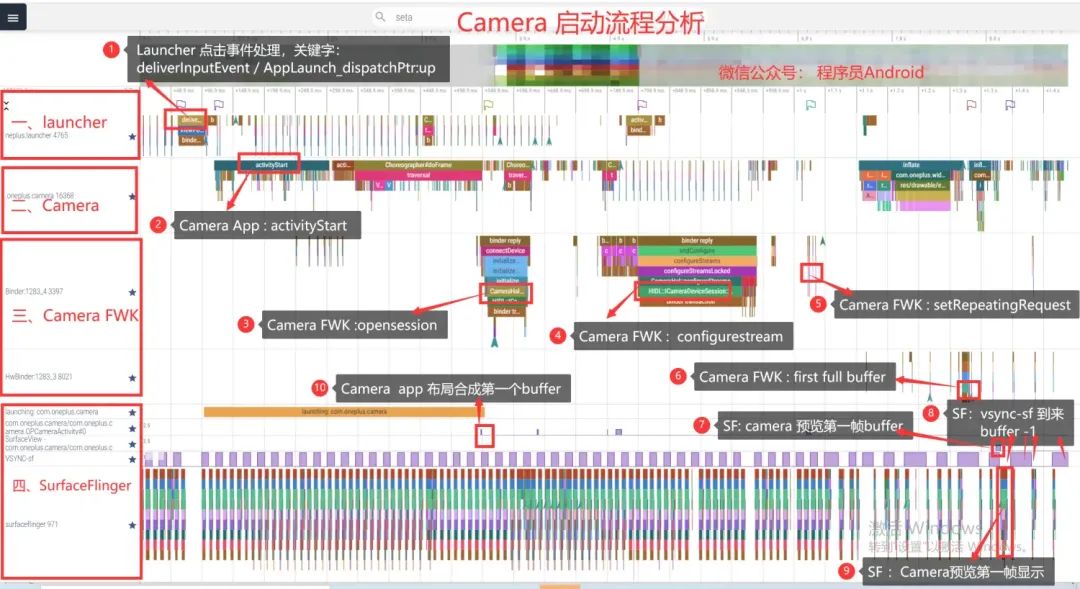Pin the SurfaceView track star
This screenshot has height=589, width=1080.
[x=132, y=444]
